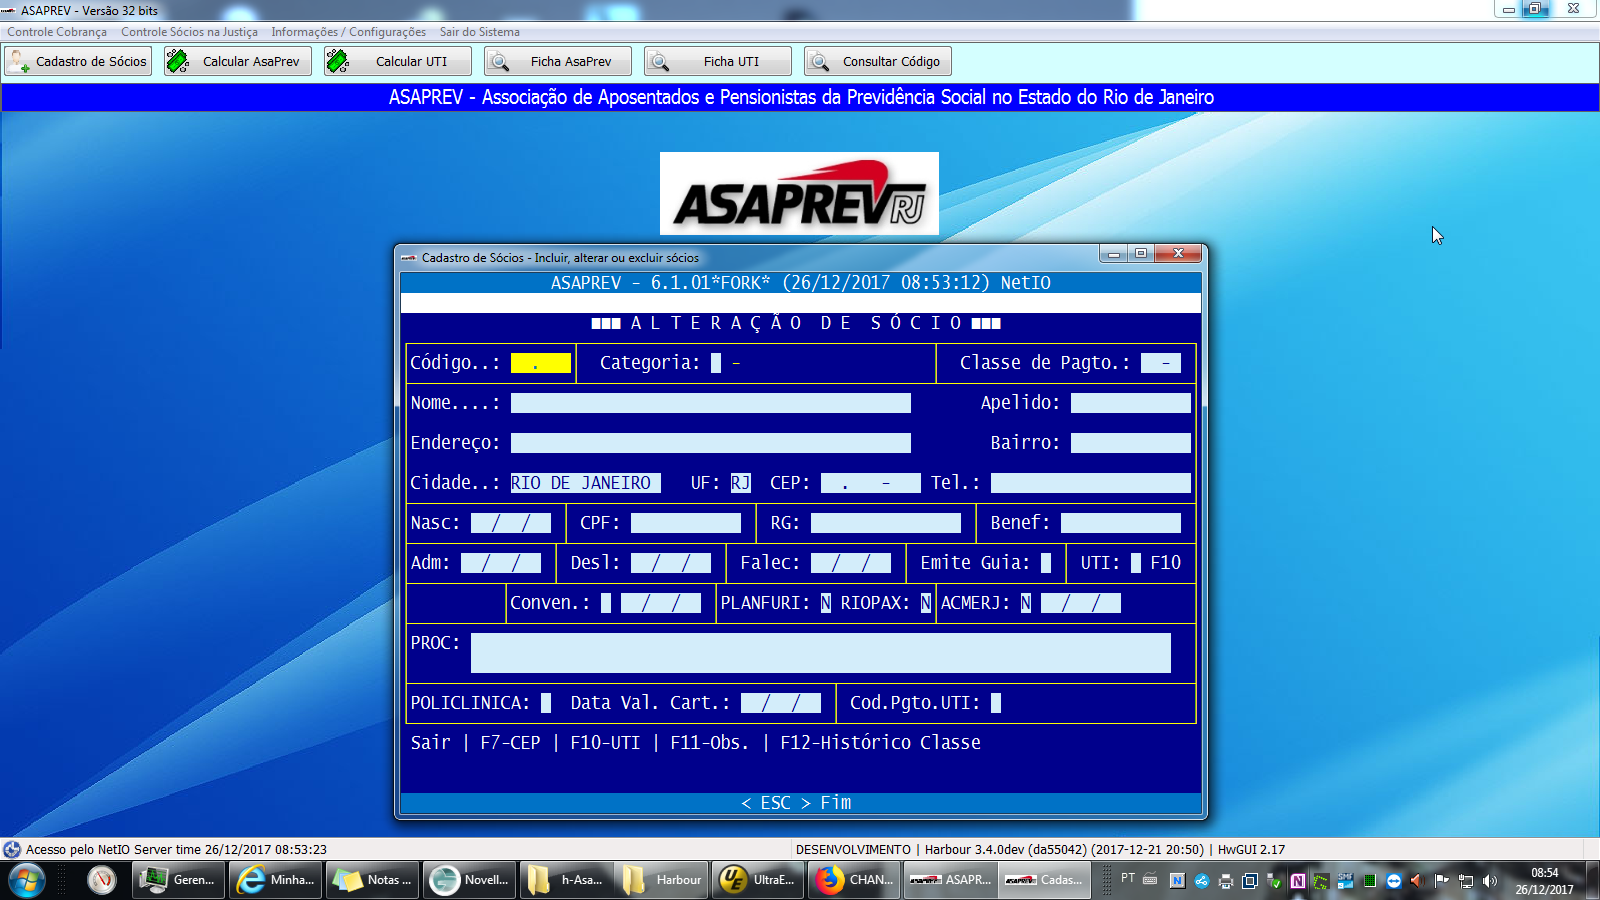Click the F7-CEP shortcut label
Screen dimensions: 1600x900
[510, 743]
